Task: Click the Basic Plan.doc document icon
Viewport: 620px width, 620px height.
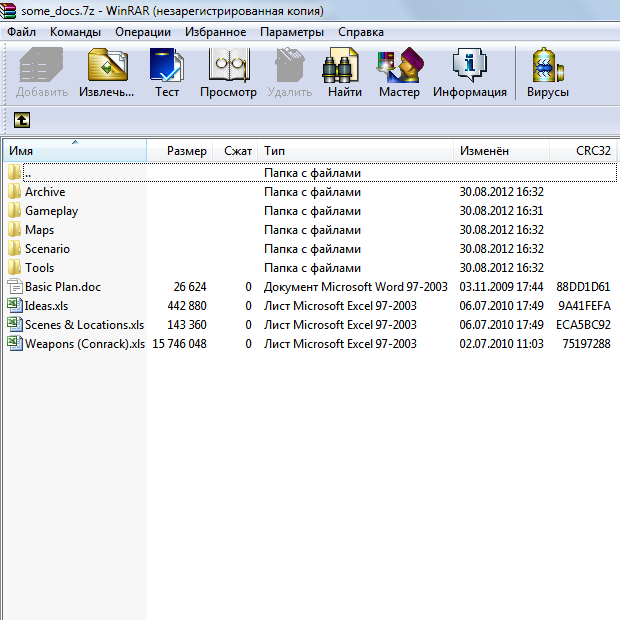Action: tap(15, 287)
